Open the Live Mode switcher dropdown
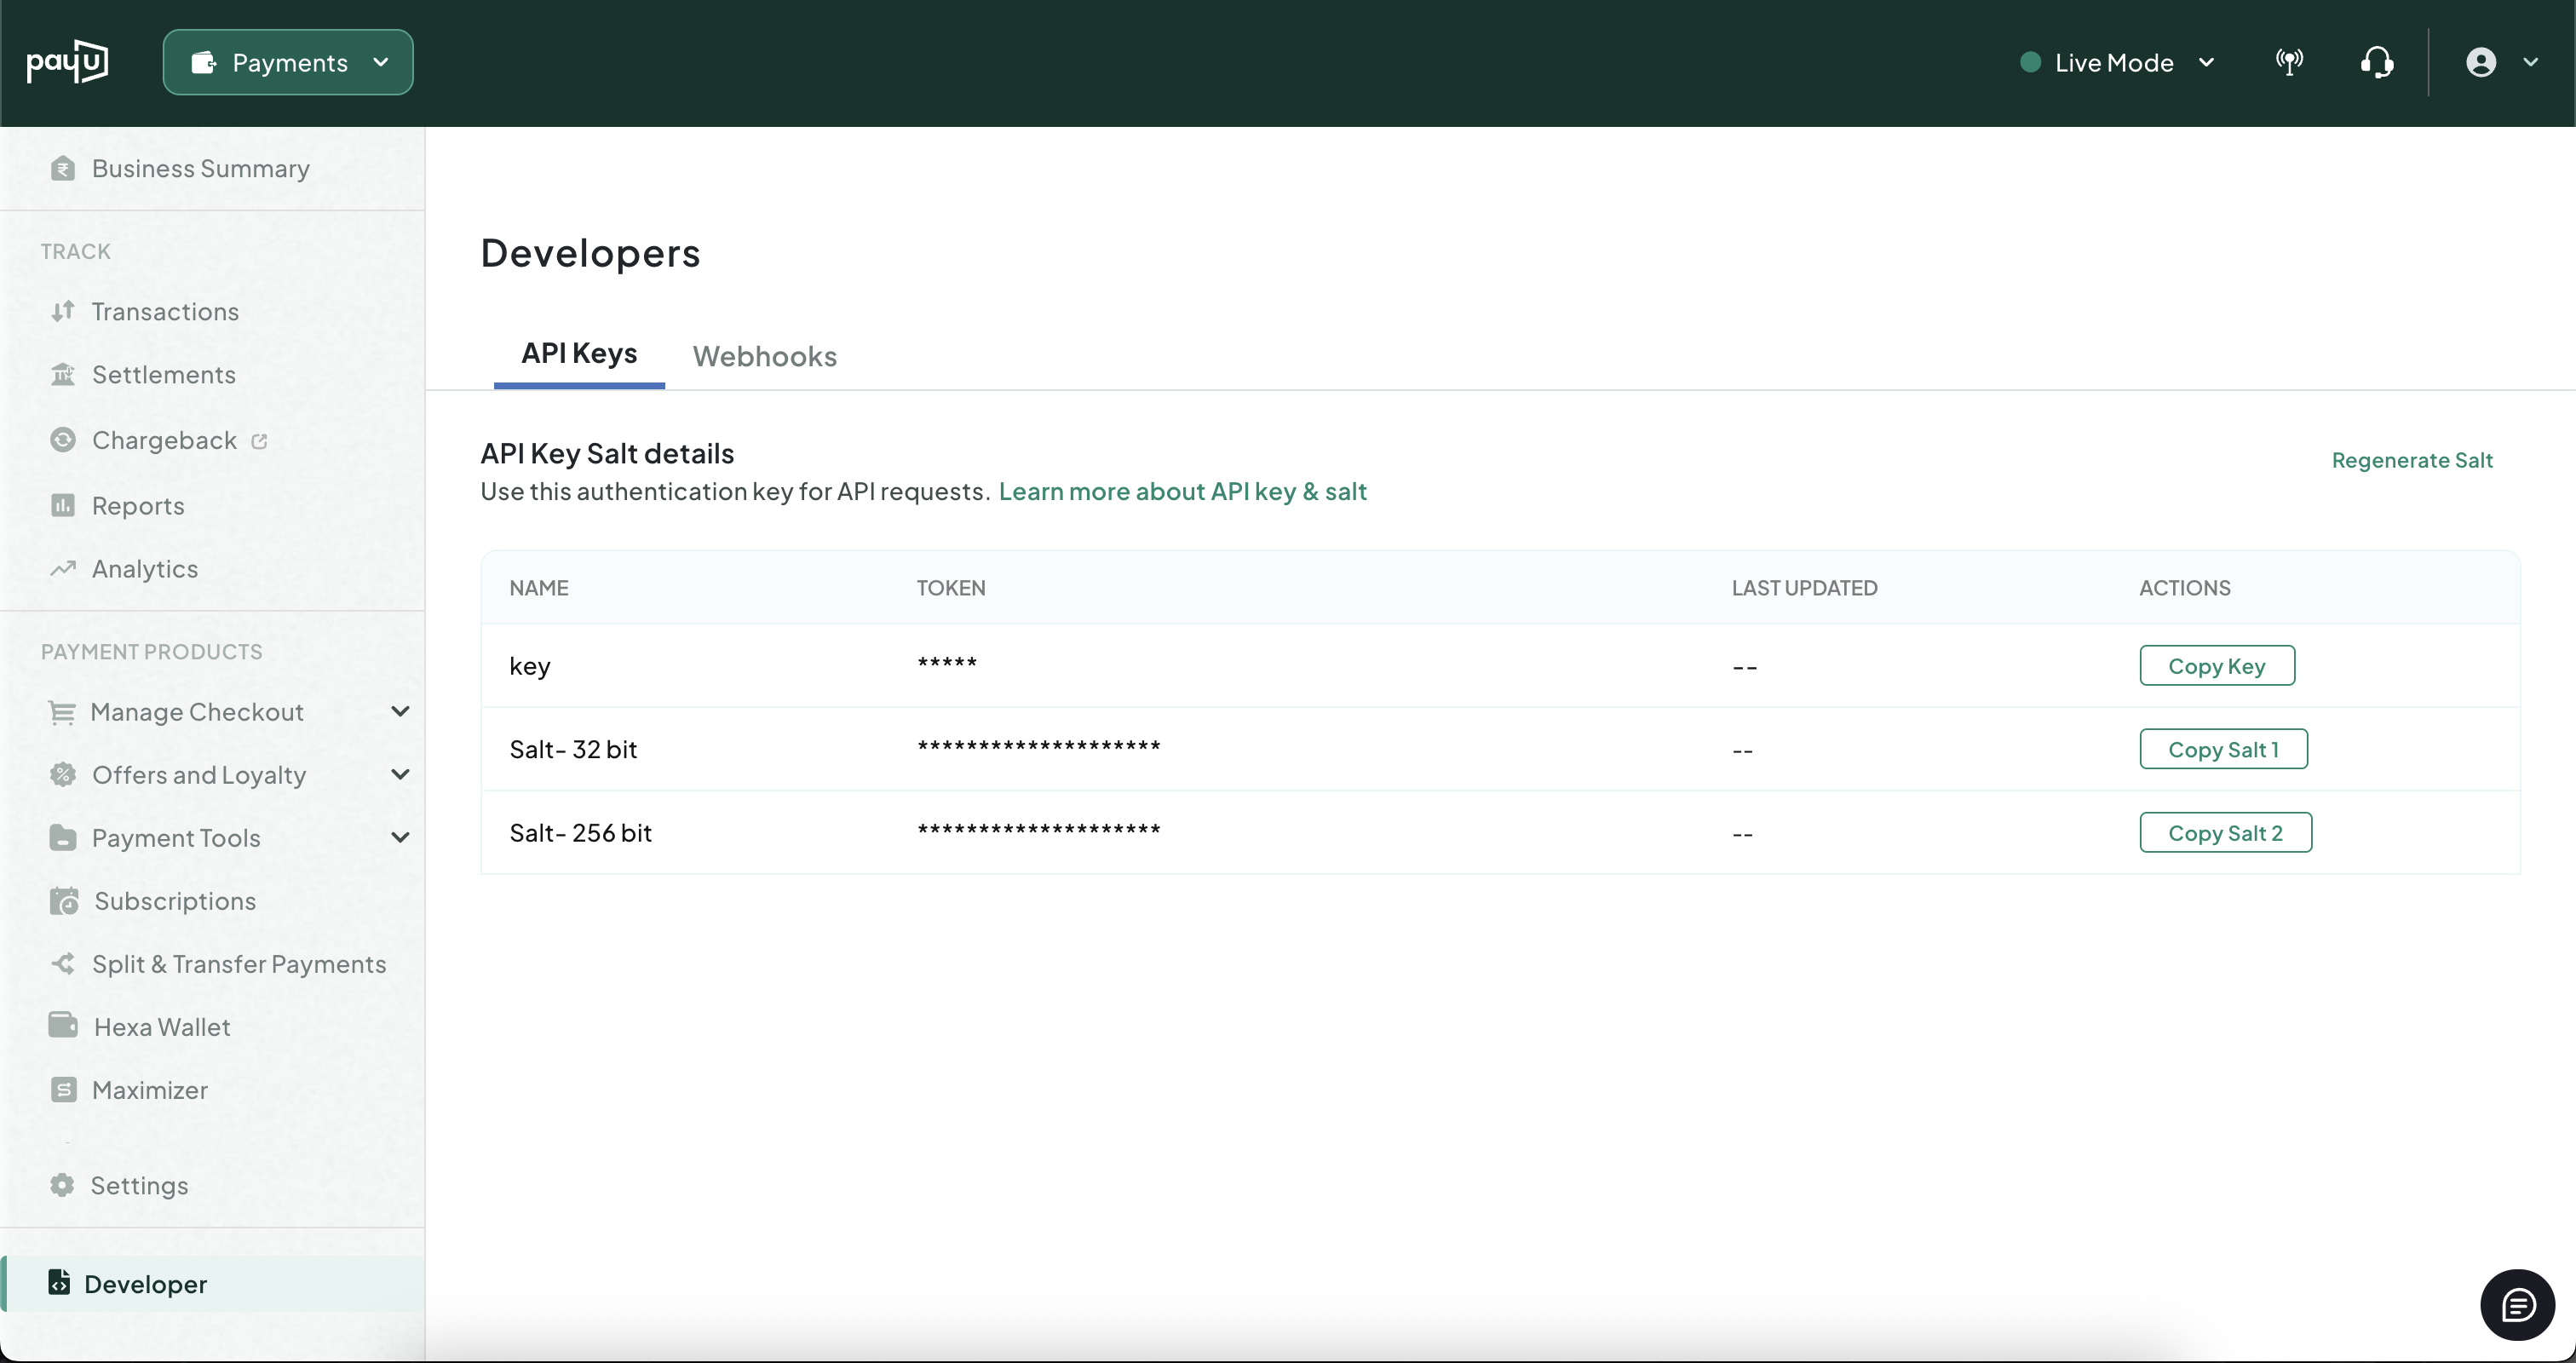Image resolution: width=2576 pixels, height=1363 pixels. pos(2117,62)
